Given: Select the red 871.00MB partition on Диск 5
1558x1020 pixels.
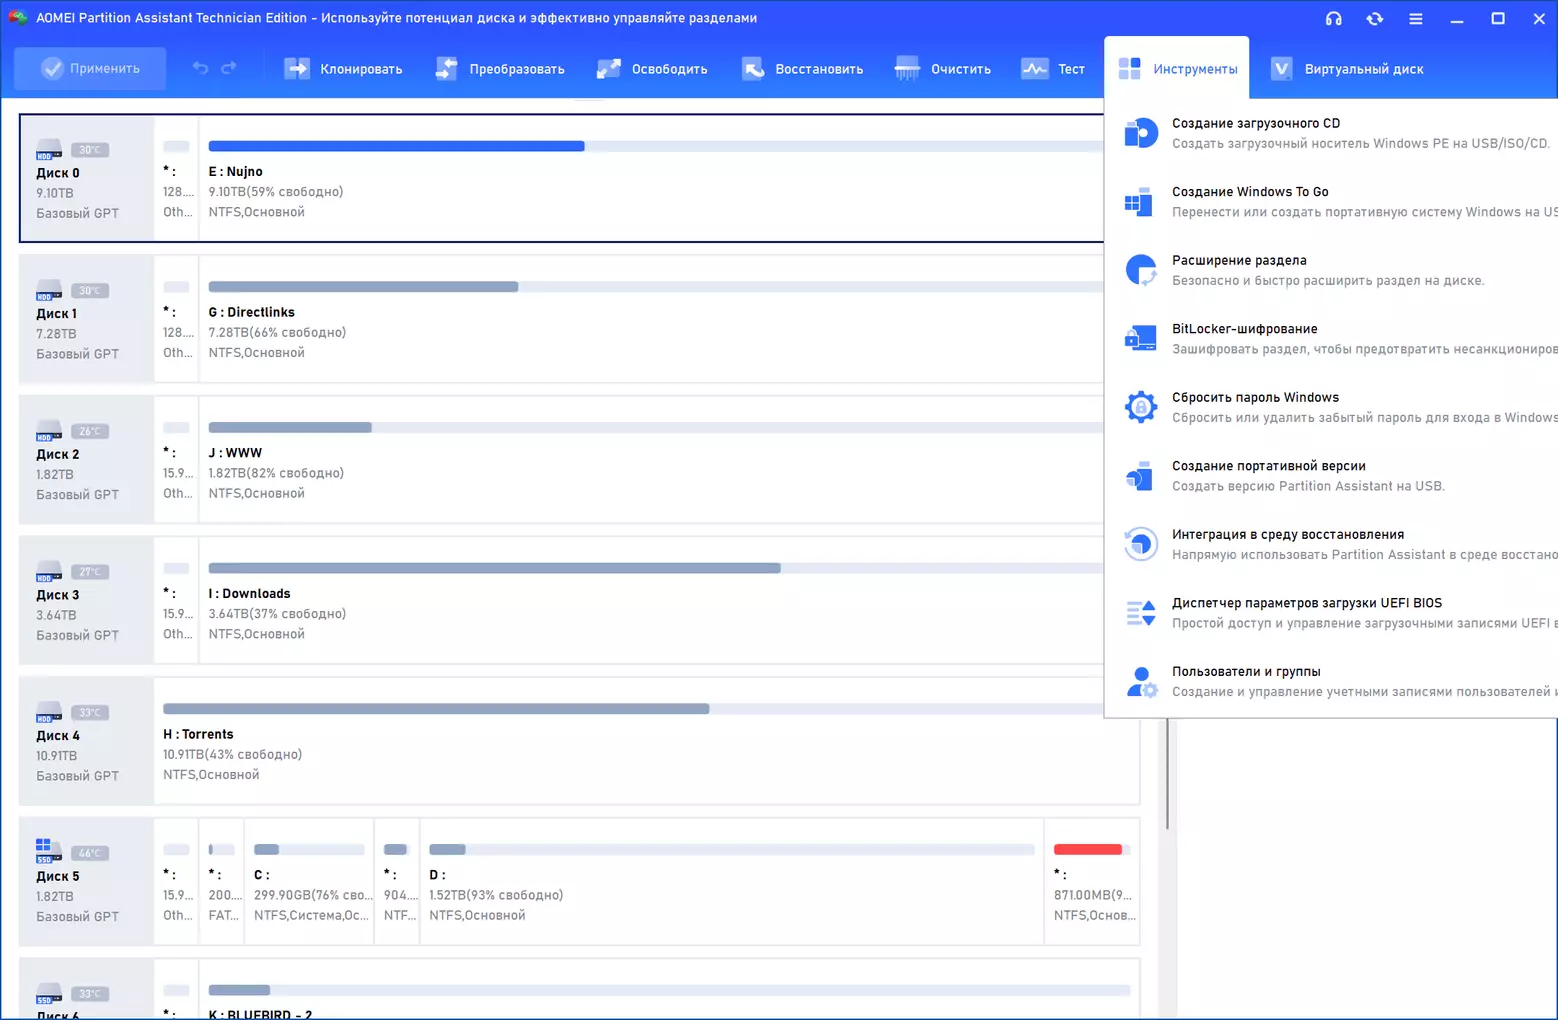Looking at the screenshot, I should coord(1092,881).
